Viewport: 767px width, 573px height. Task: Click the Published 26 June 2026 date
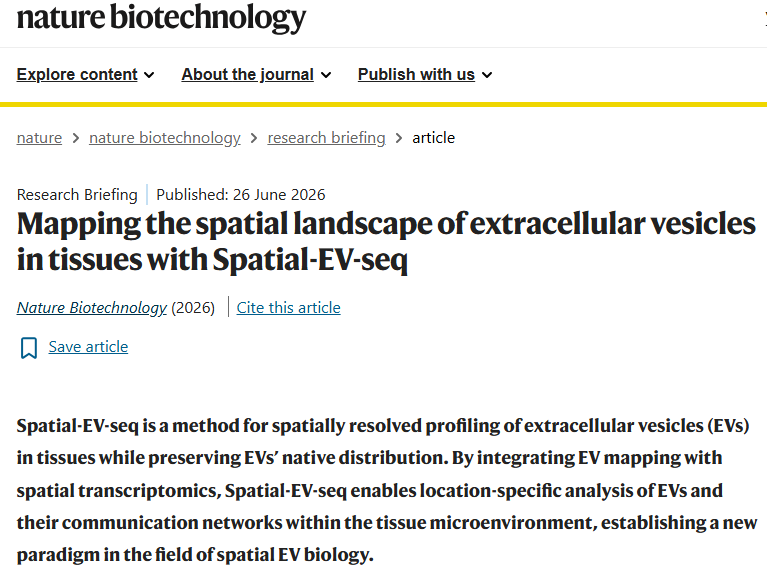[241, 195]
